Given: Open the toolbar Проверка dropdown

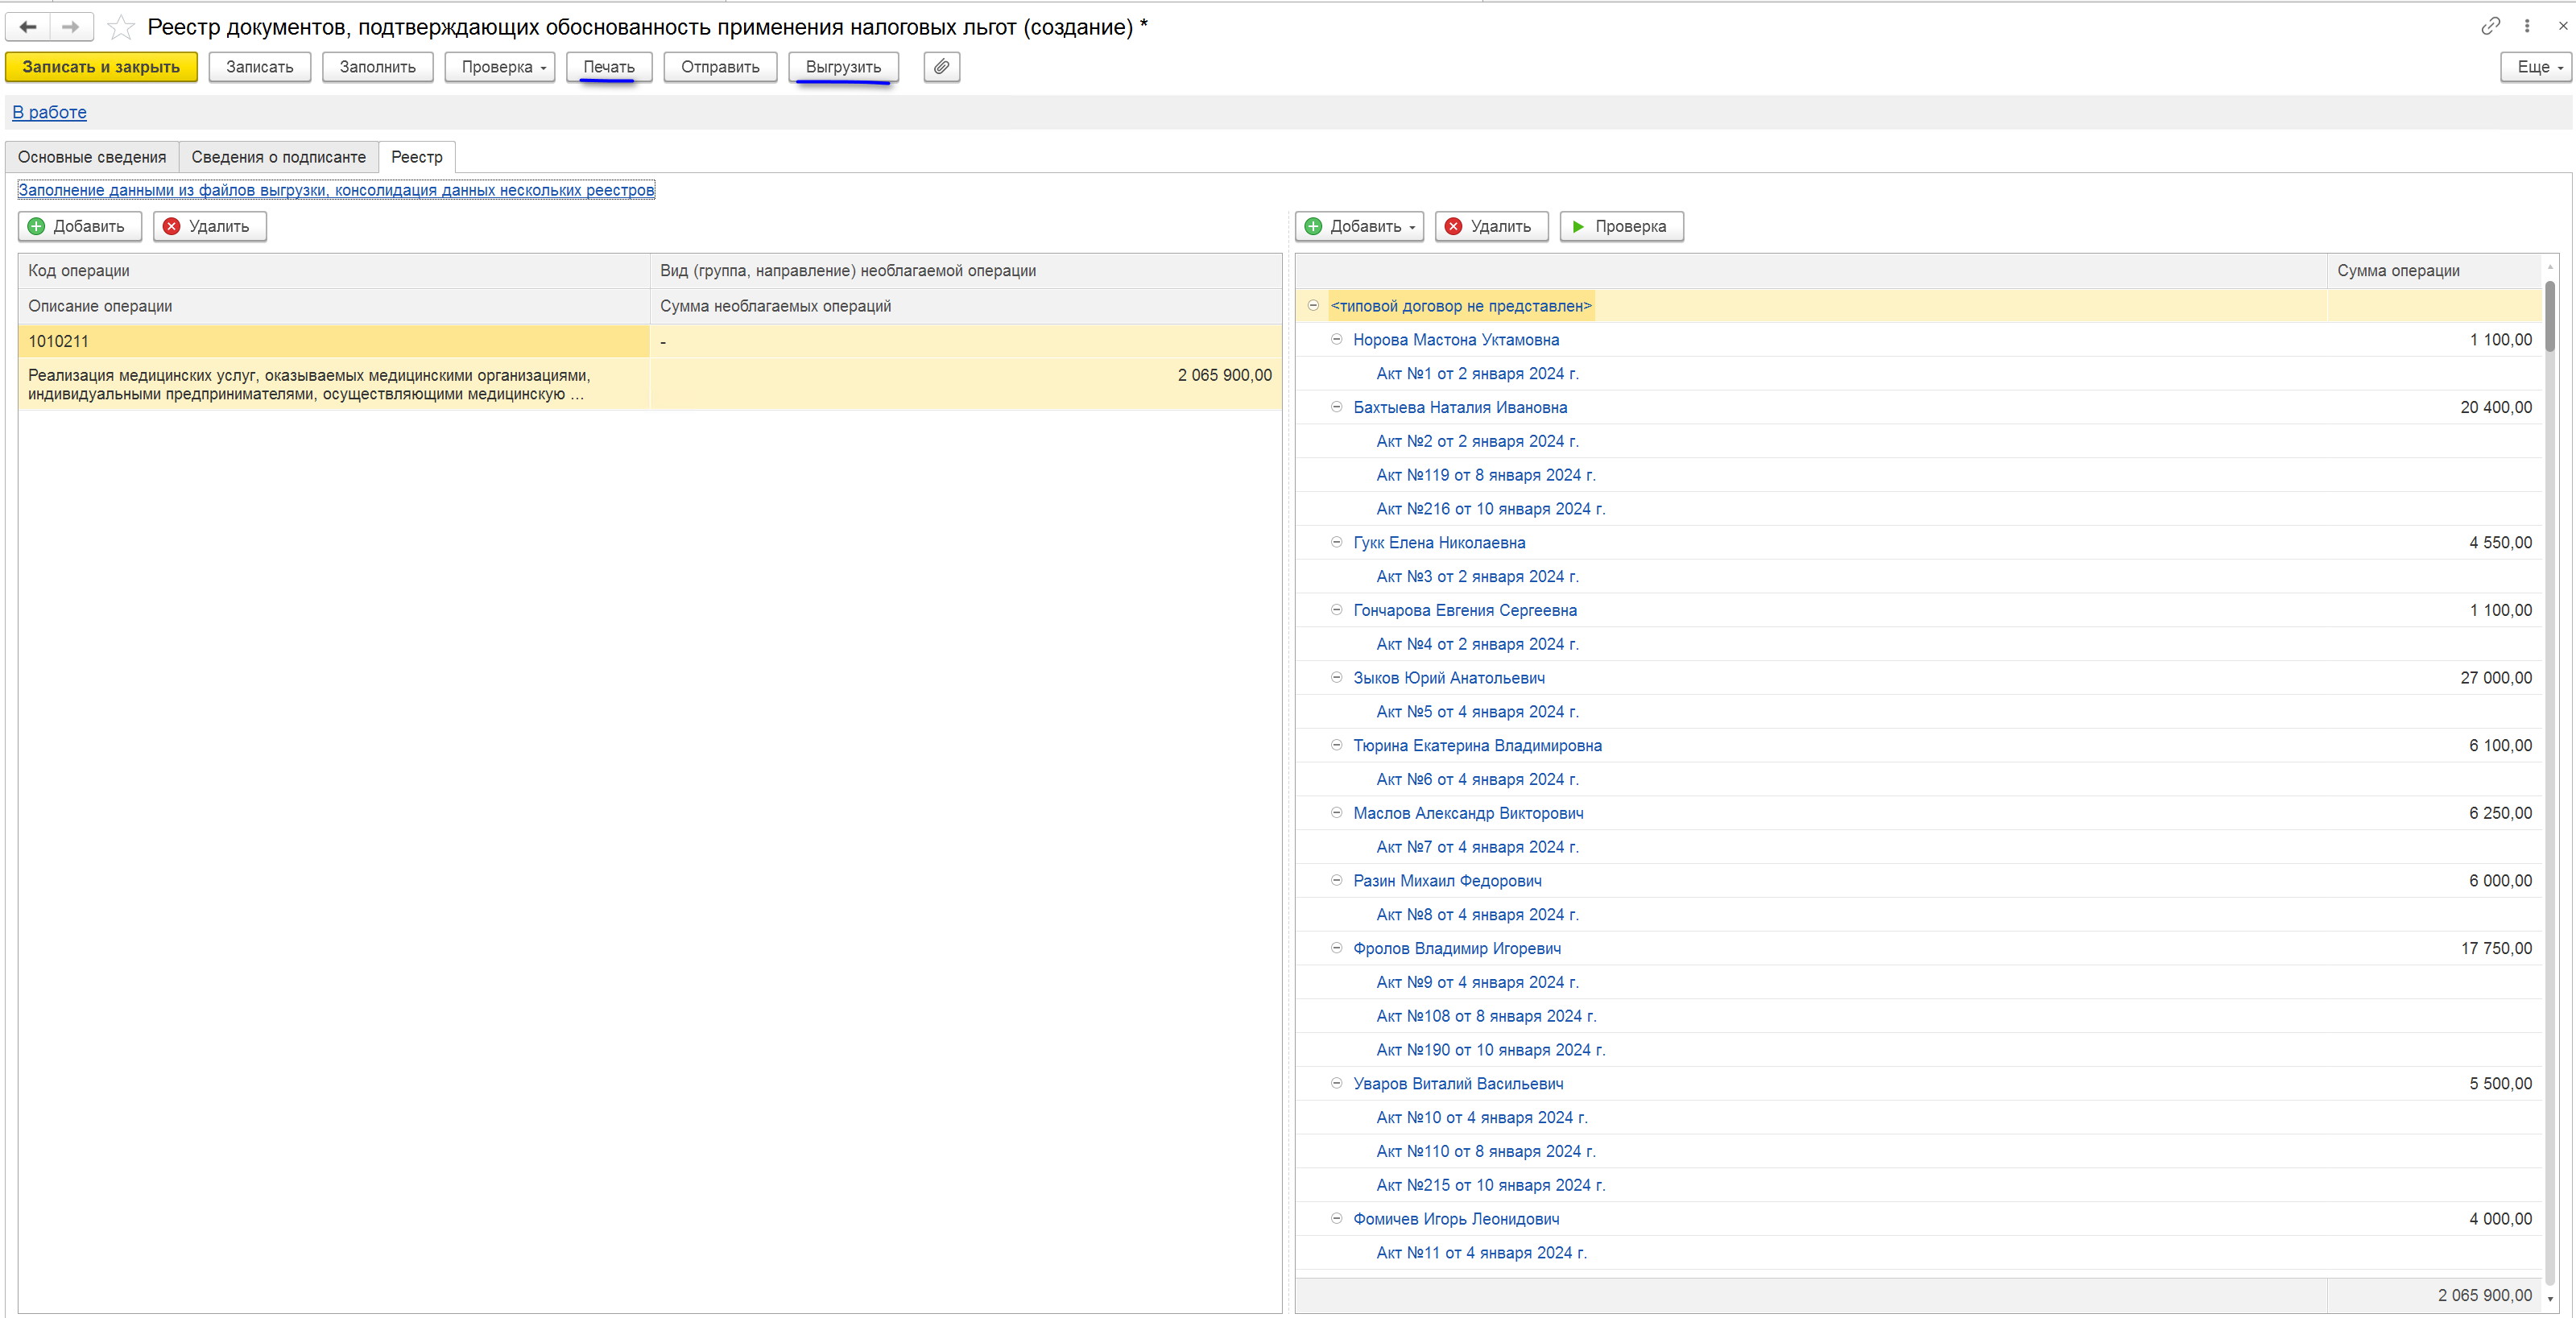Looking at the screenshot, I should click(500, 67).
